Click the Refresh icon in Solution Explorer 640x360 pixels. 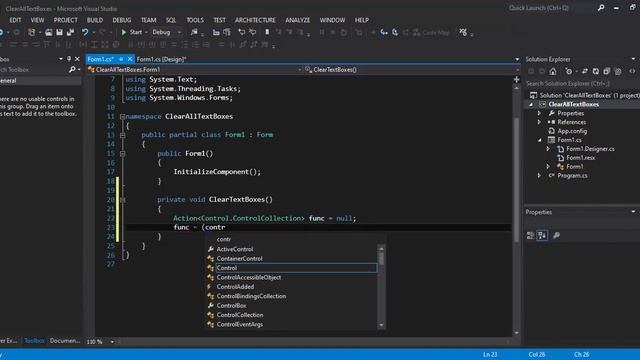[596, 71]
